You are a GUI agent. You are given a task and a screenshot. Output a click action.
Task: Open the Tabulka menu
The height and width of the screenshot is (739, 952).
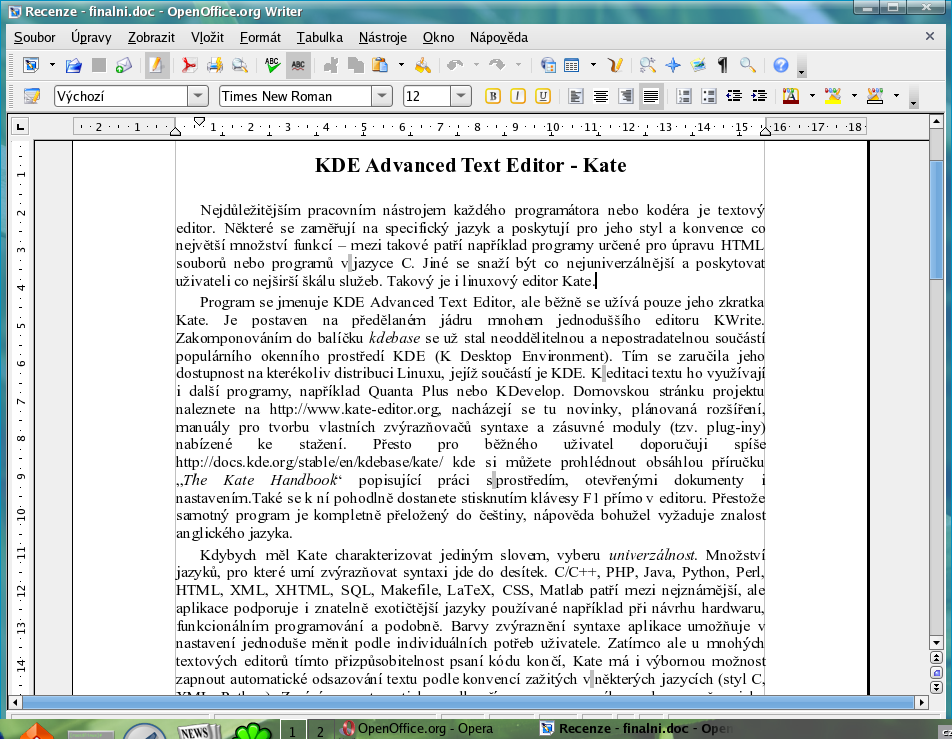pyautogui.click(x=319, y=38)
